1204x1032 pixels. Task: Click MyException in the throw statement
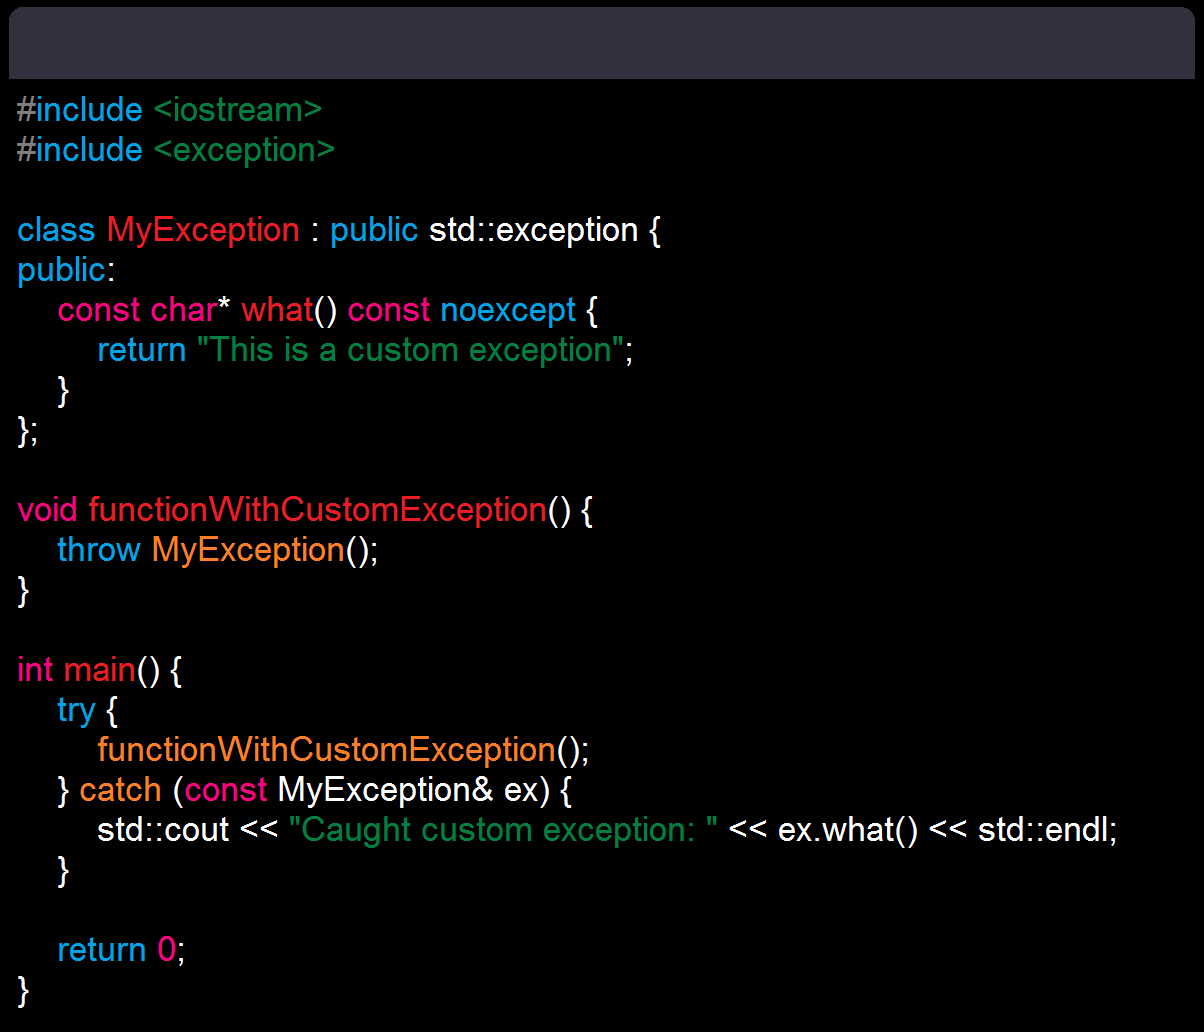pyautogui.click(x=248, y=550)
